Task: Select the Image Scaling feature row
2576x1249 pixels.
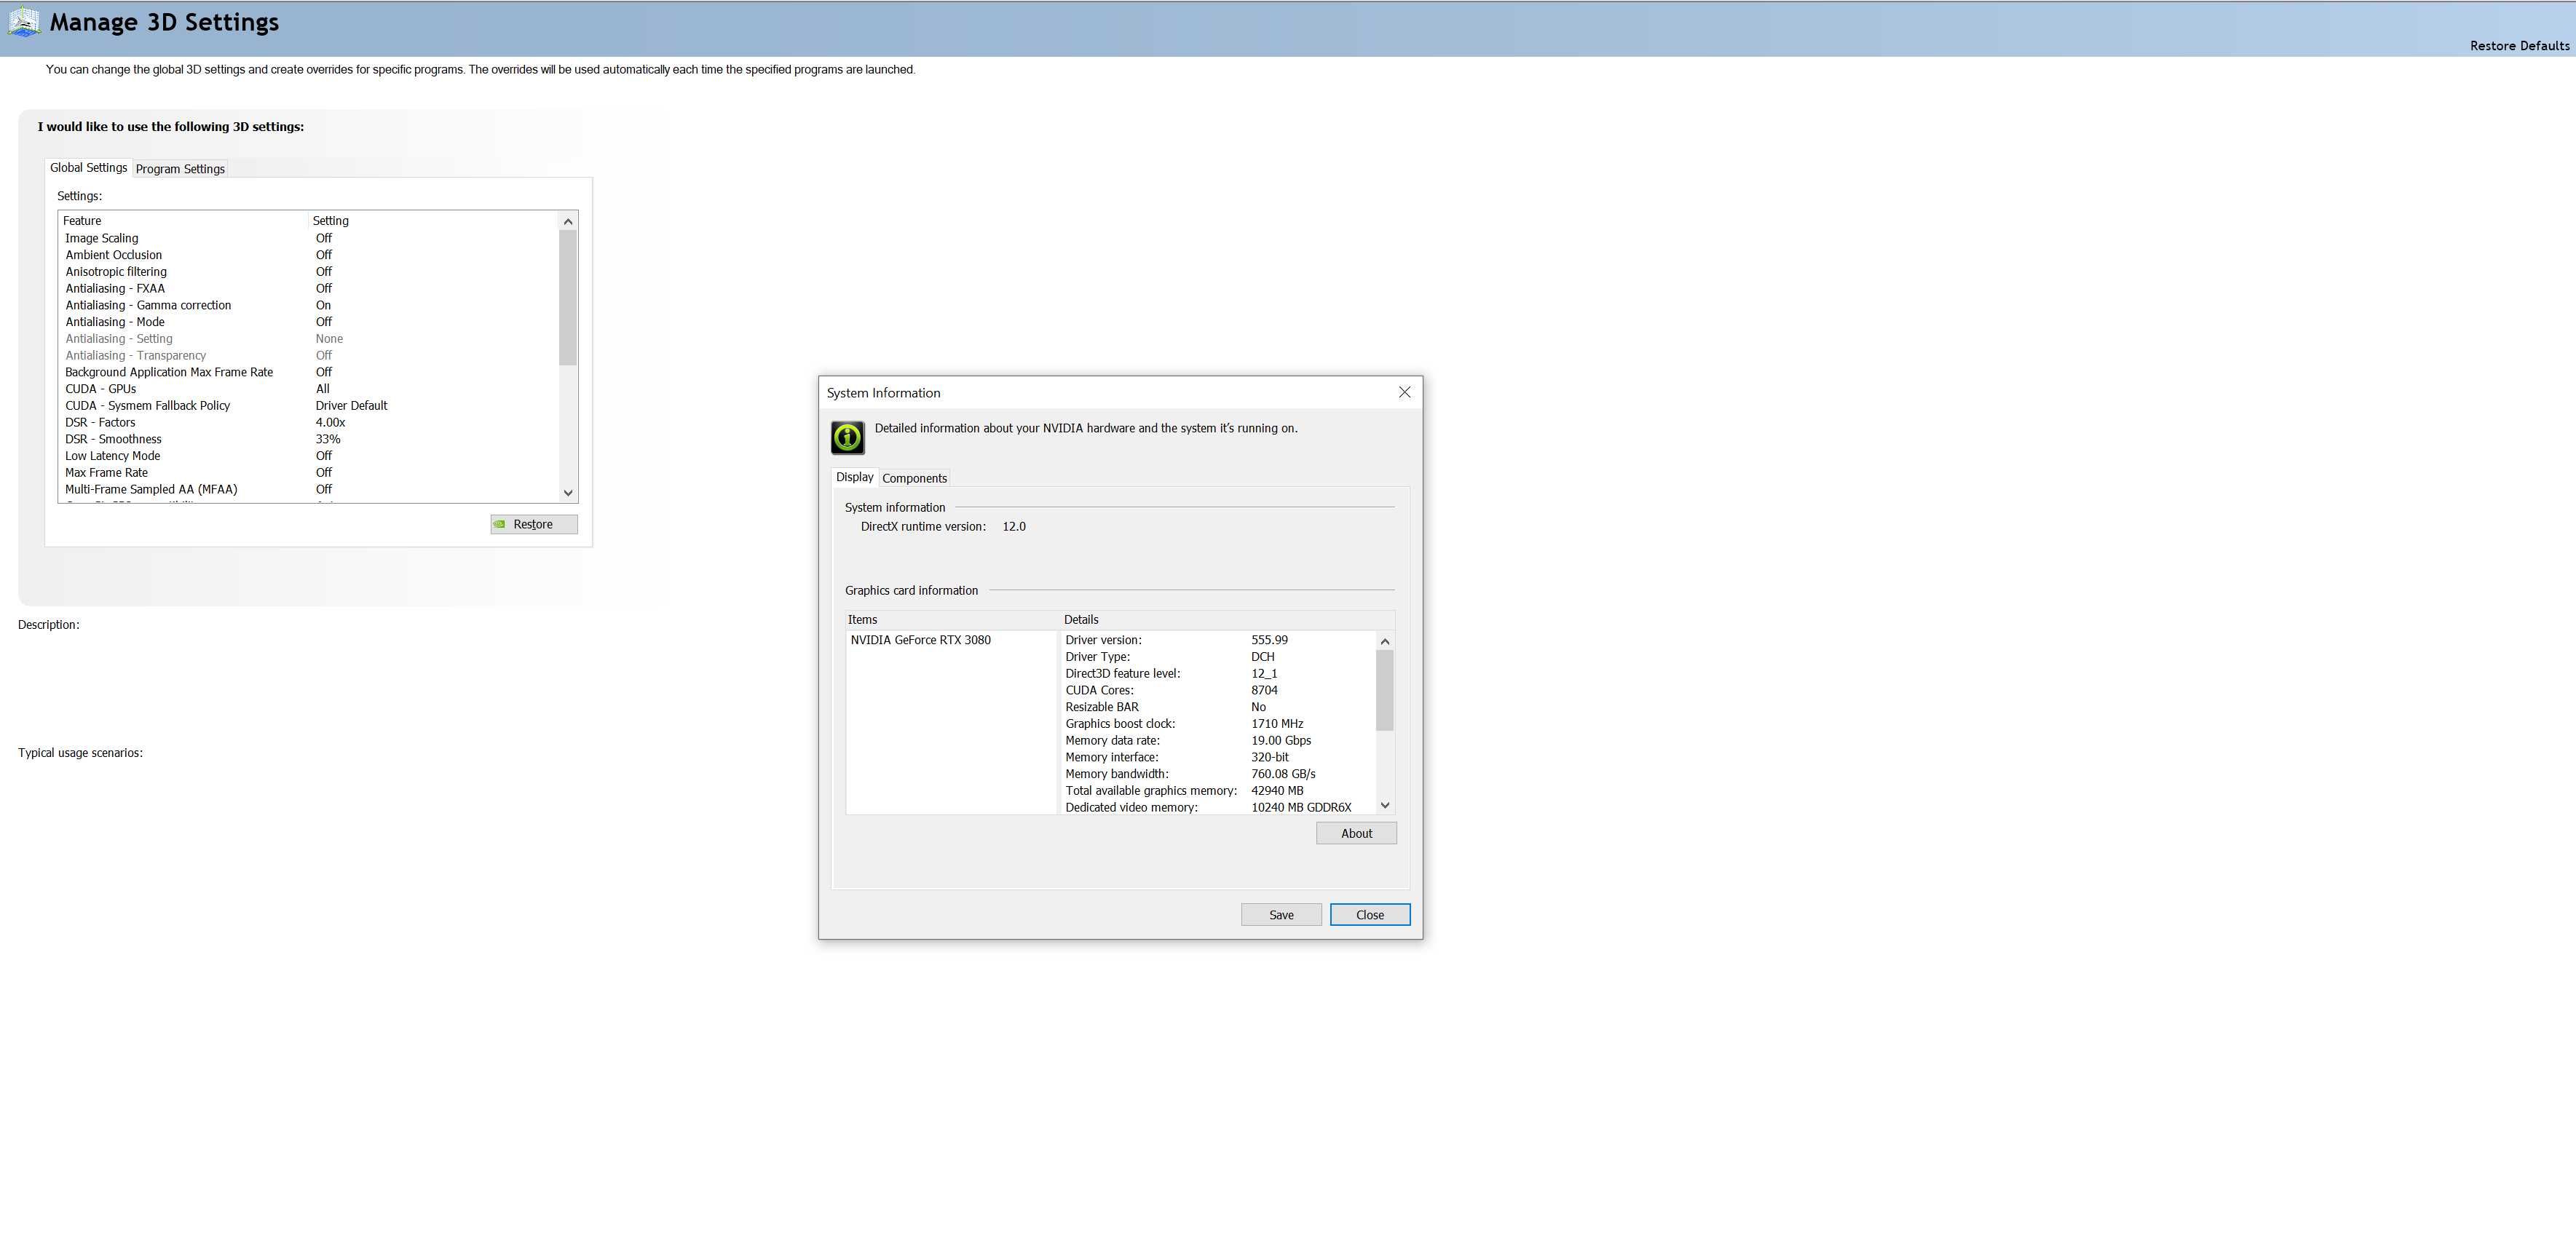Action: (x=308, y=238)
